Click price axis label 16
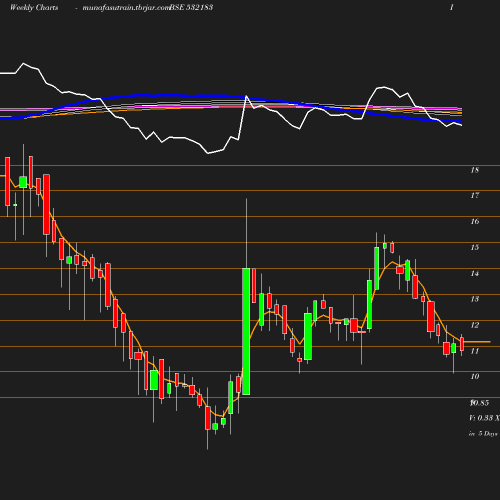Image resolution: width=500 pixels, height=500 pixels. [x=475, y=221]
